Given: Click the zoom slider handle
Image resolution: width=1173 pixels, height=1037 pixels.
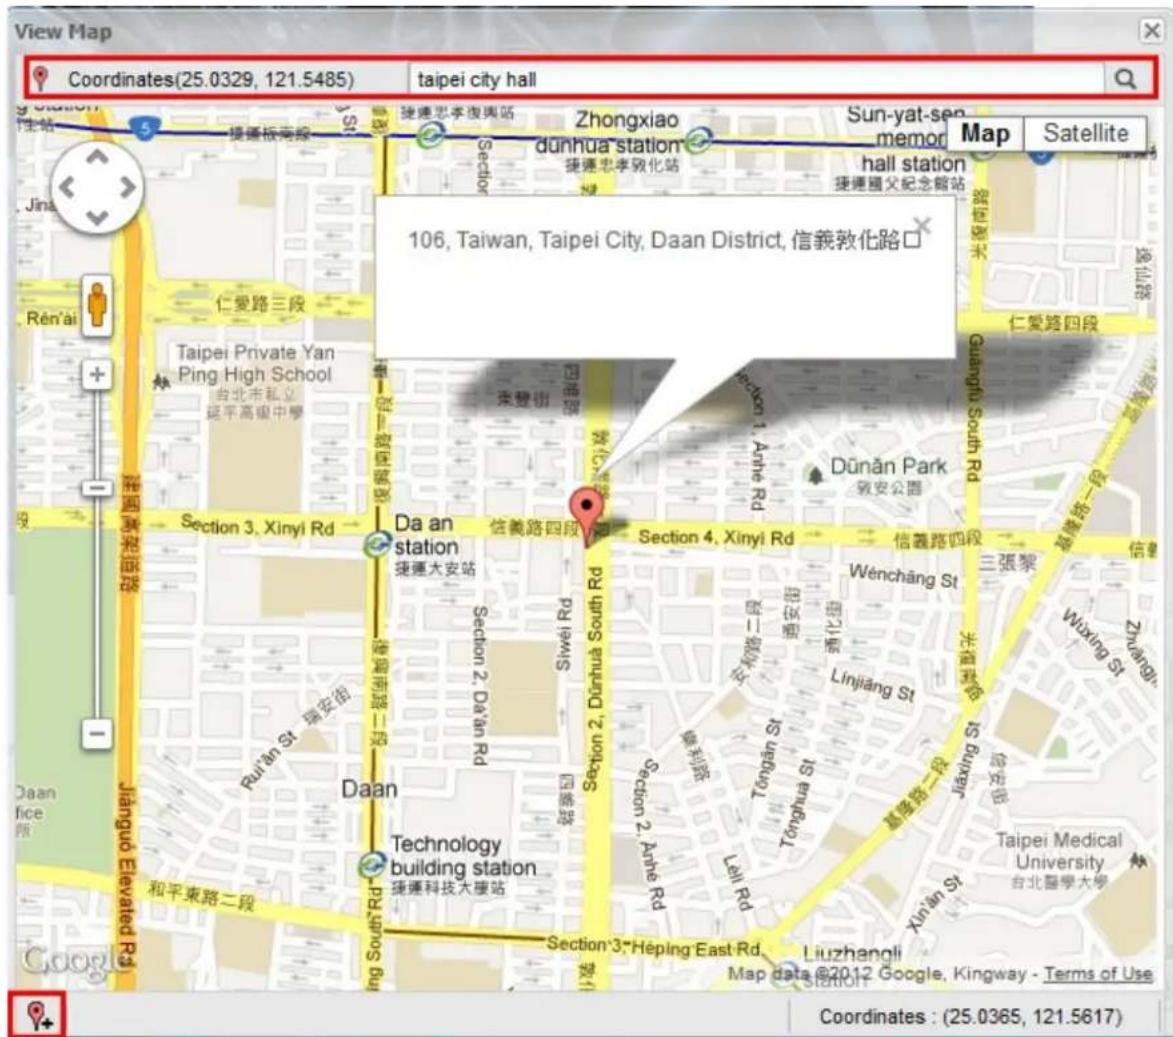Looking at the screenshot, I should [x=97, y=489].
